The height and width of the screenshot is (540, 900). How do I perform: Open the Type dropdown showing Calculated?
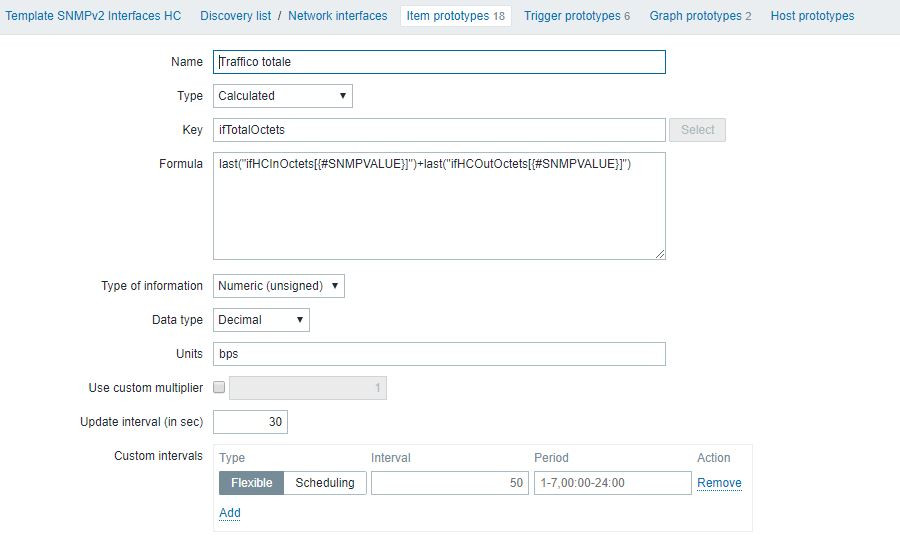point(282,96)
